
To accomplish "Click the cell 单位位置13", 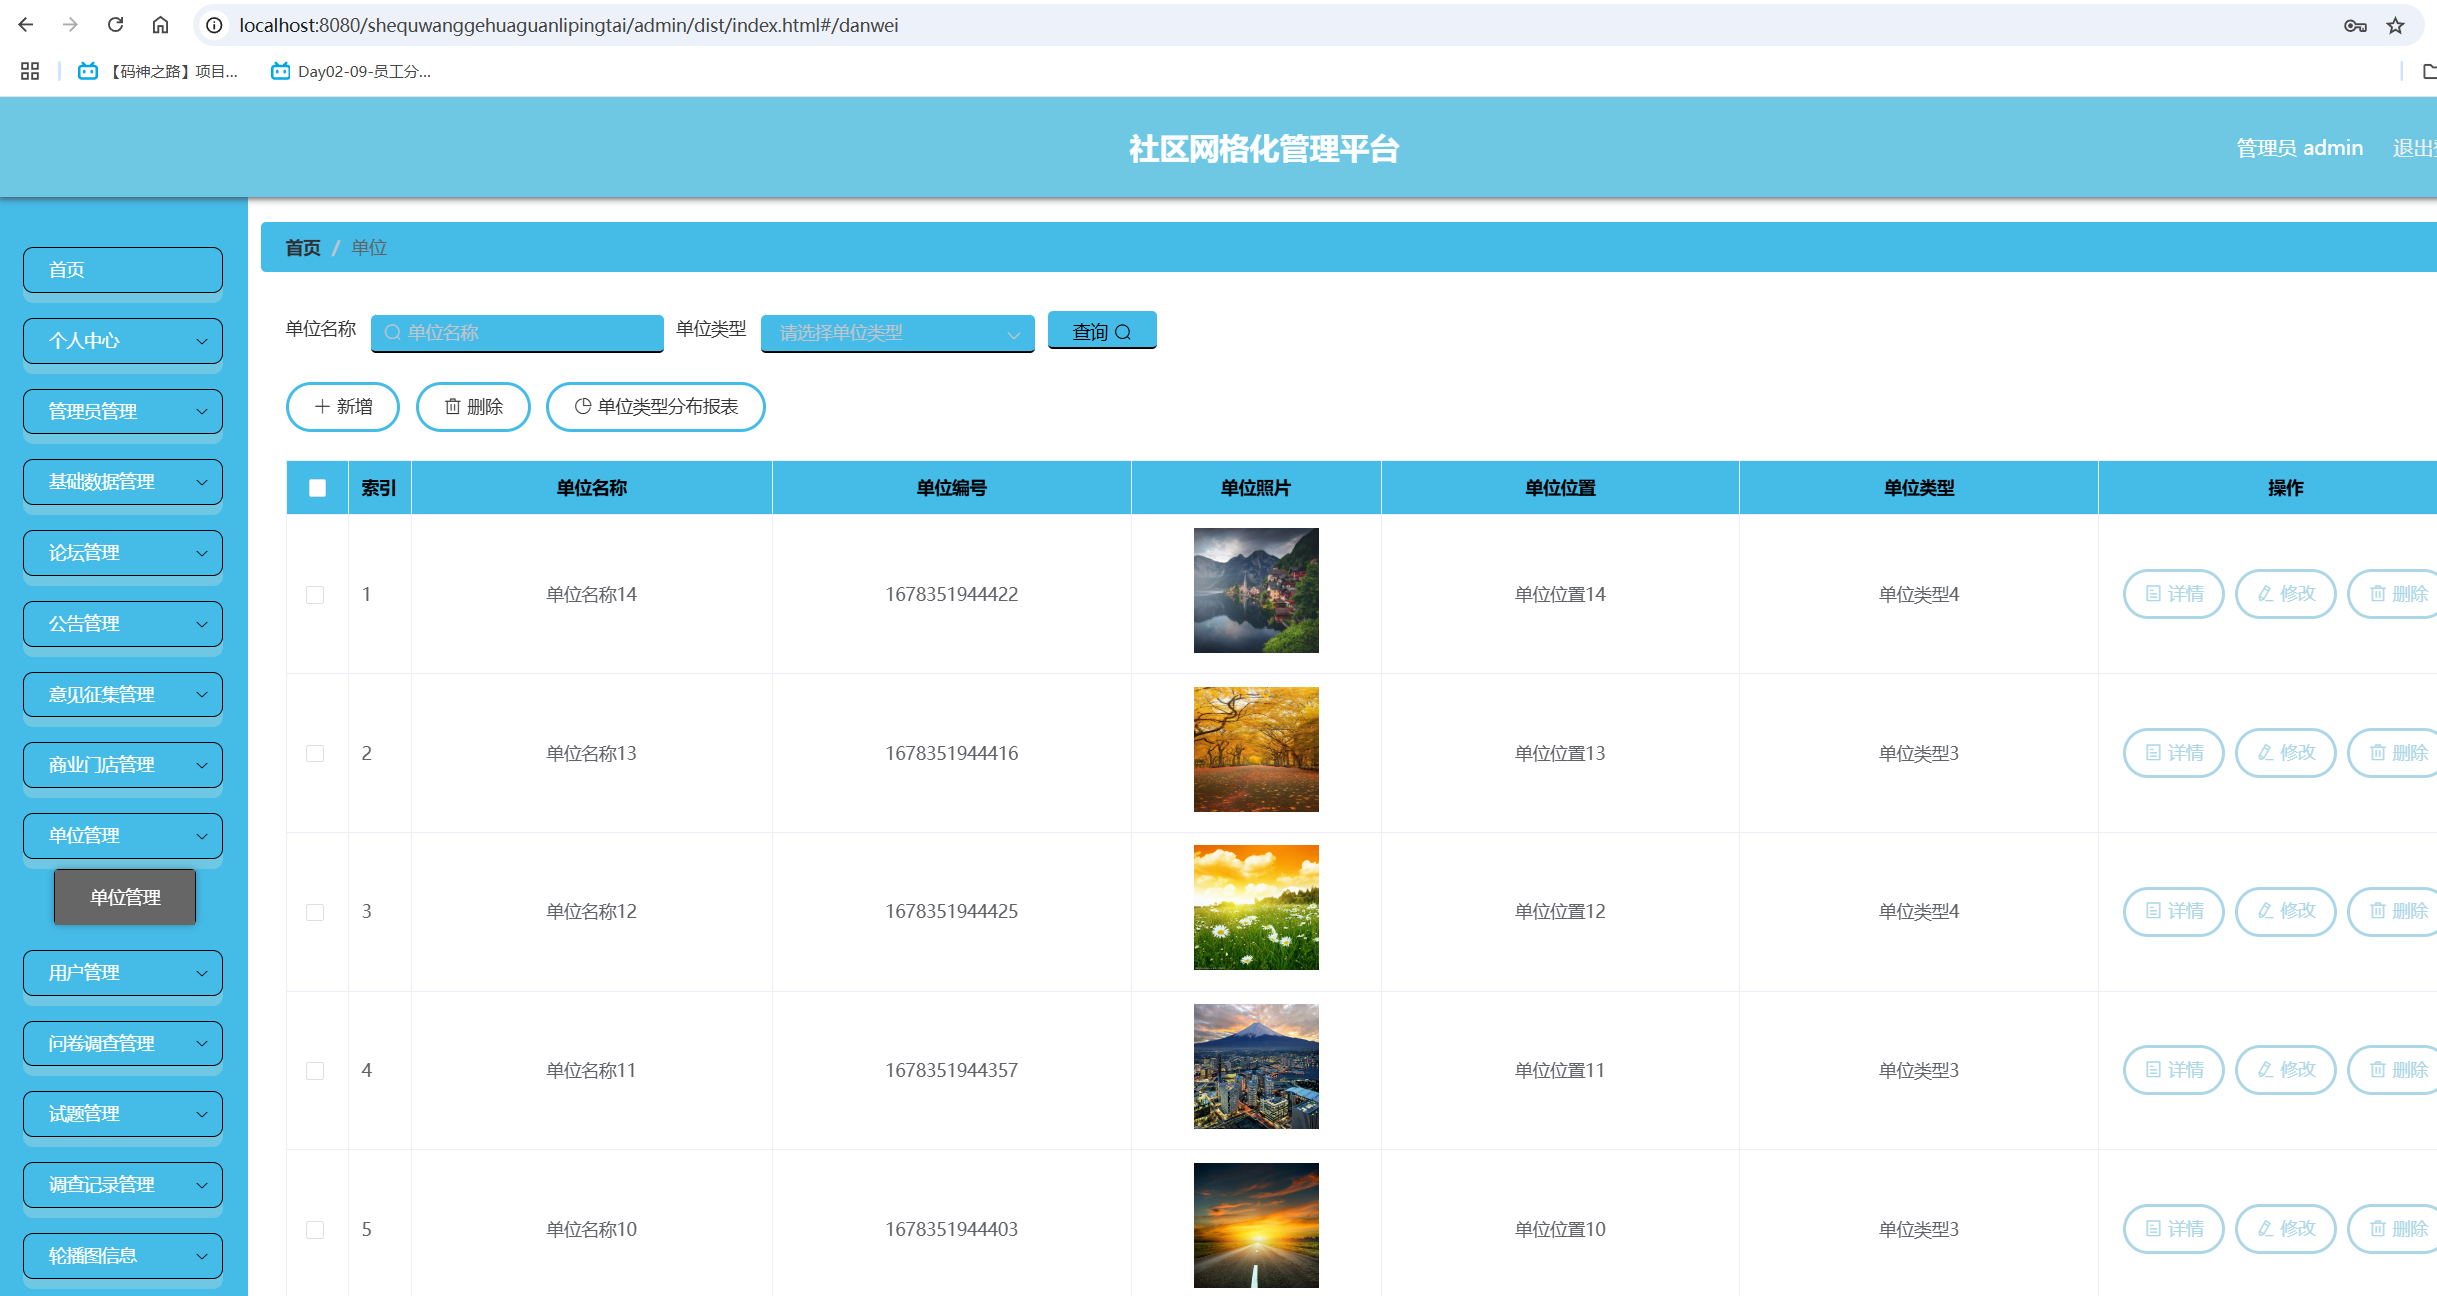I will pyautogui.click(x=1560, y=754).
